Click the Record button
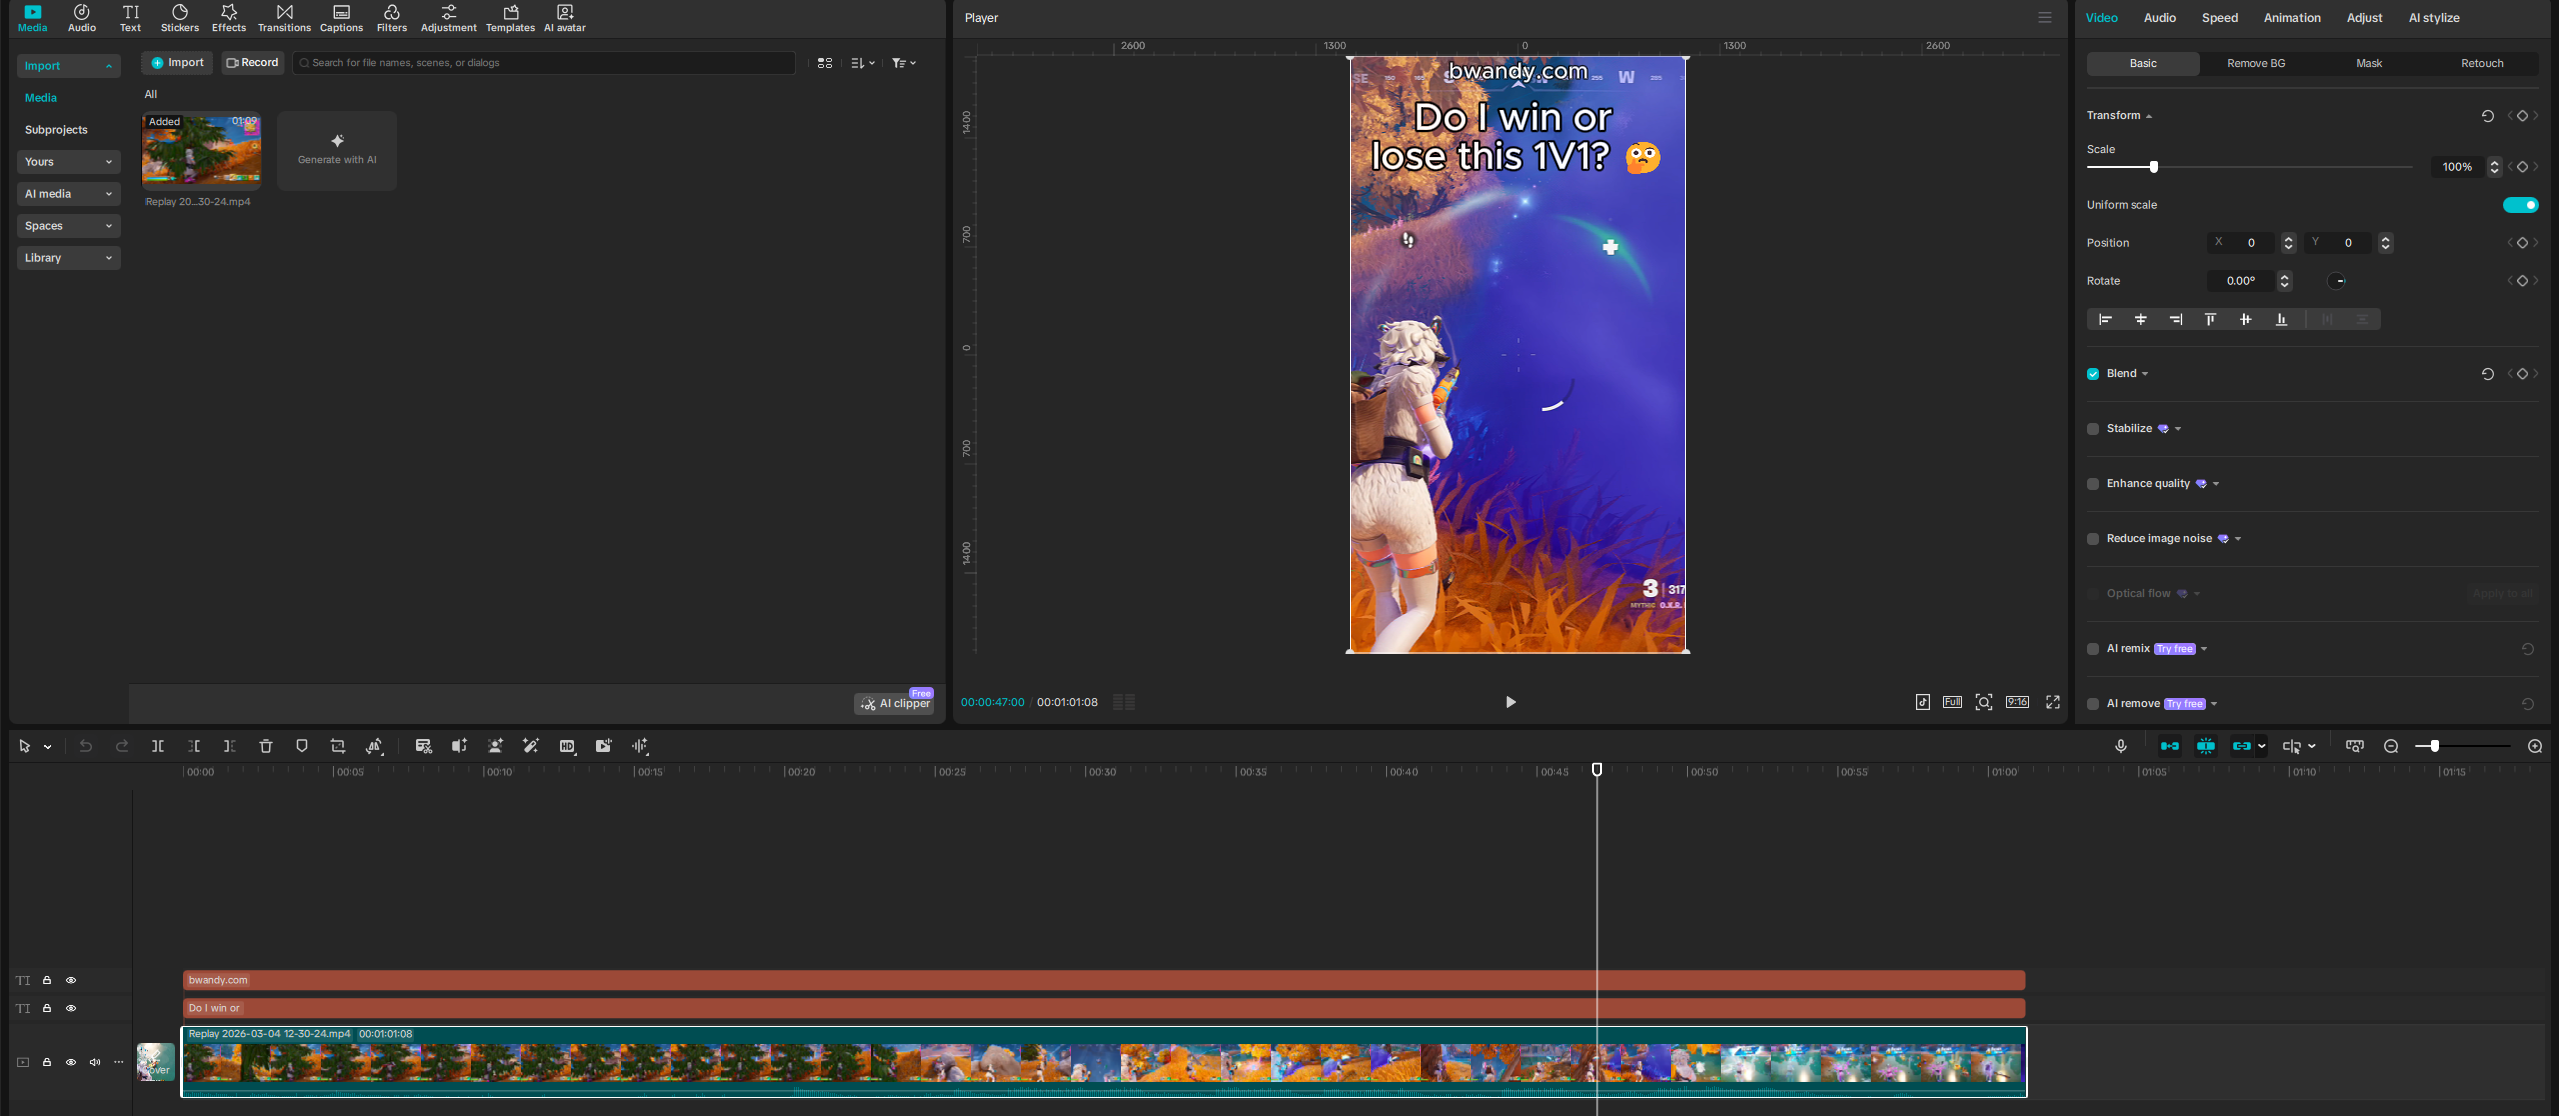Screen dimensions: 2559x1116 253,63
